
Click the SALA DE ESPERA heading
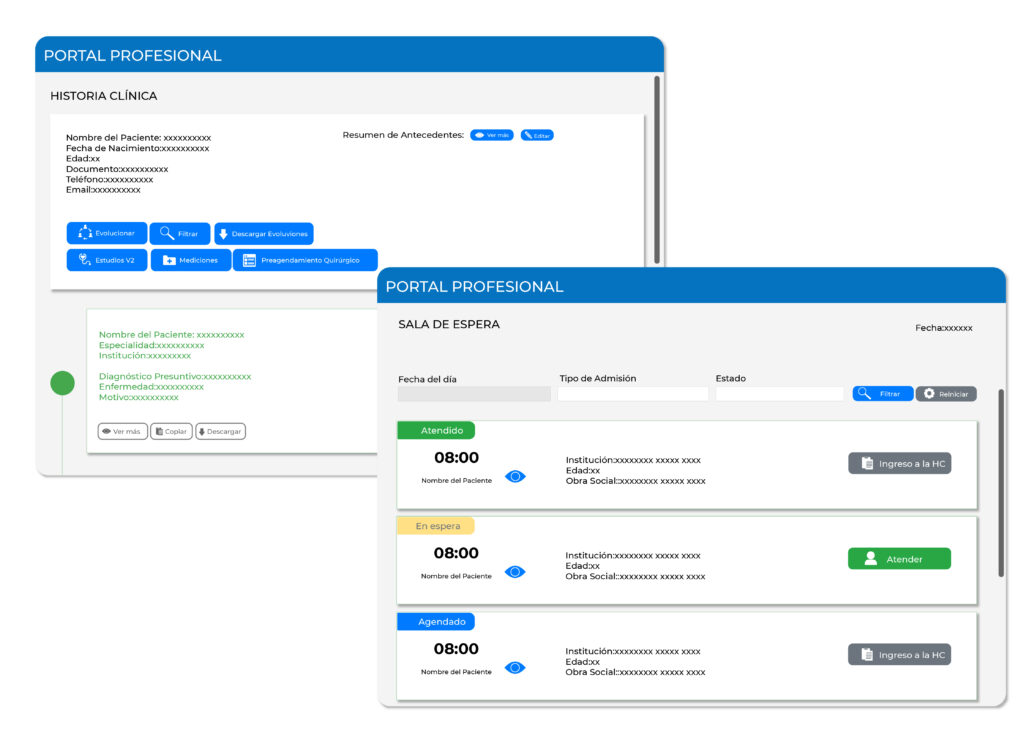point(449,324)
